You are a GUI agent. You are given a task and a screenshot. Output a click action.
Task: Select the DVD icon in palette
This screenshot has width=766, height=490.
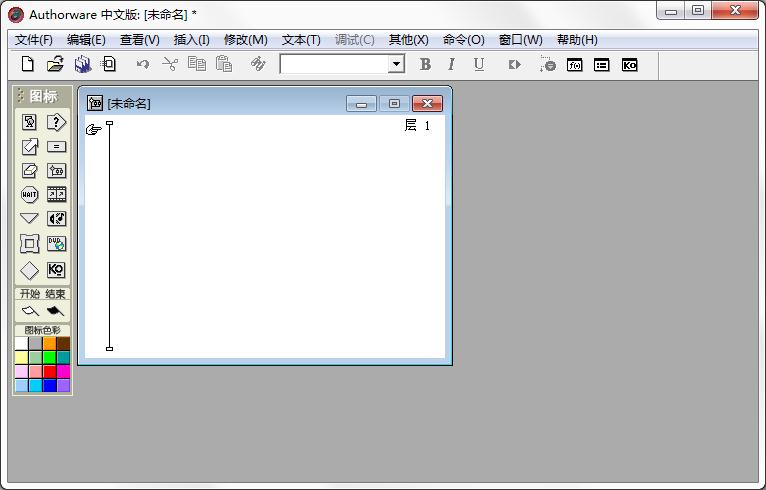56,244
